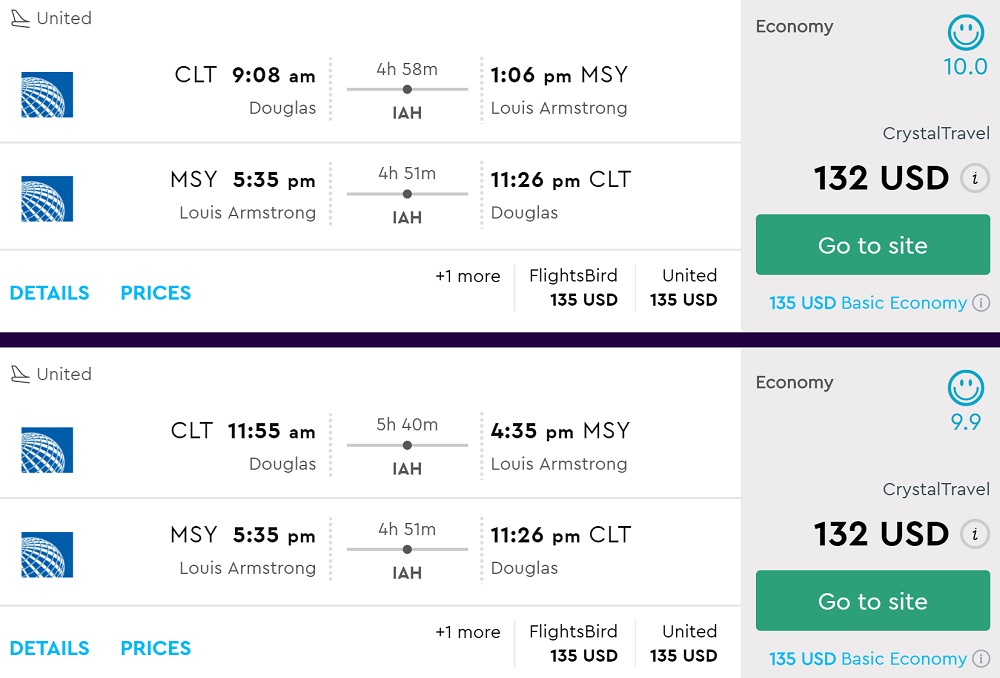Click info icon beside first 132 USD price
The width and height of the screenshot is (1000, 678).
pos(974,179)
